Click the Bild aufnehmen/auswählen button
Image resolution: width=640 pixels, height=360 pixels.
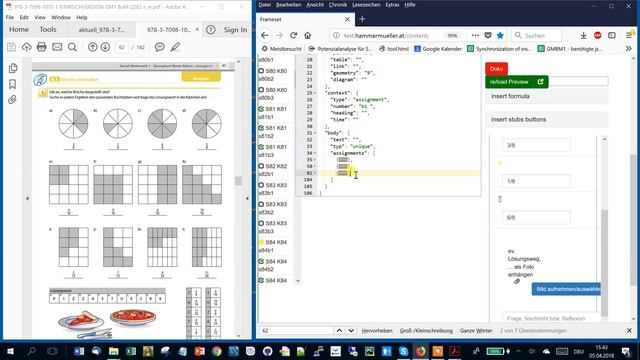(566, 289)
